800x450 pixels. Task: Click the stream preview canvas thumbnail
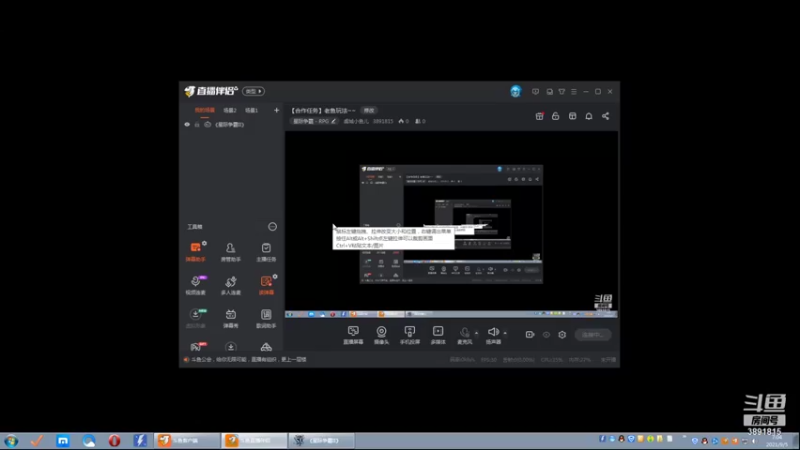(451, 224)
